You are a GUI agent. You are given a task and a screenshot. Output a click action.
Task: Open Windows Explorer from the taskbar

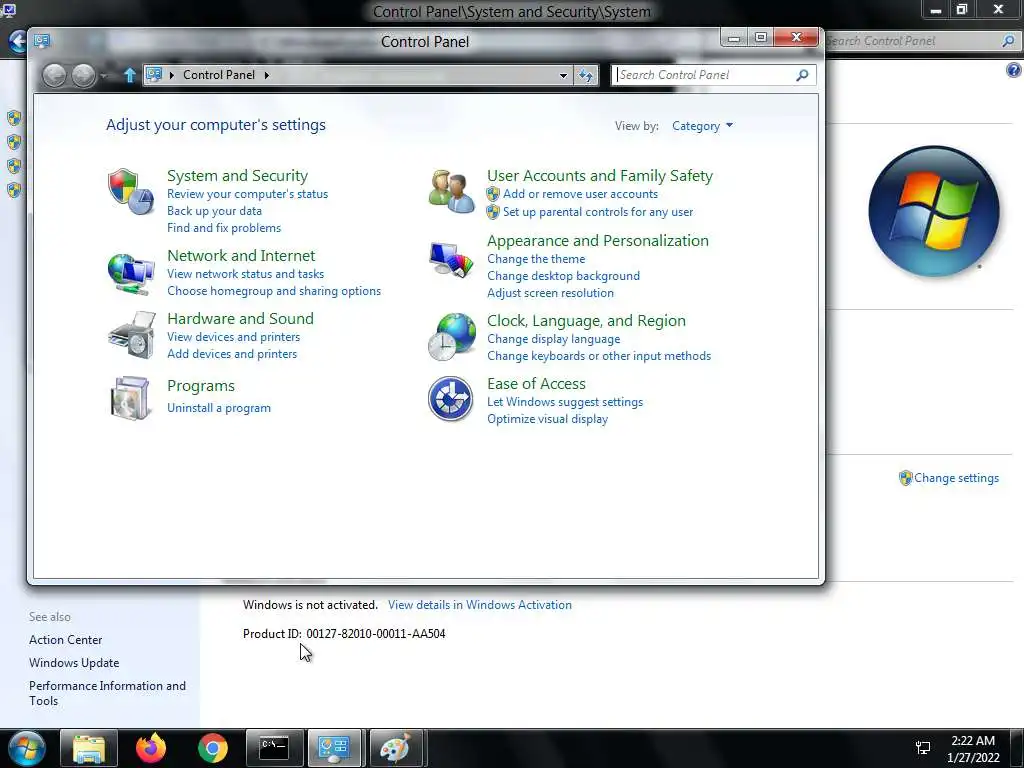[89, 748]
